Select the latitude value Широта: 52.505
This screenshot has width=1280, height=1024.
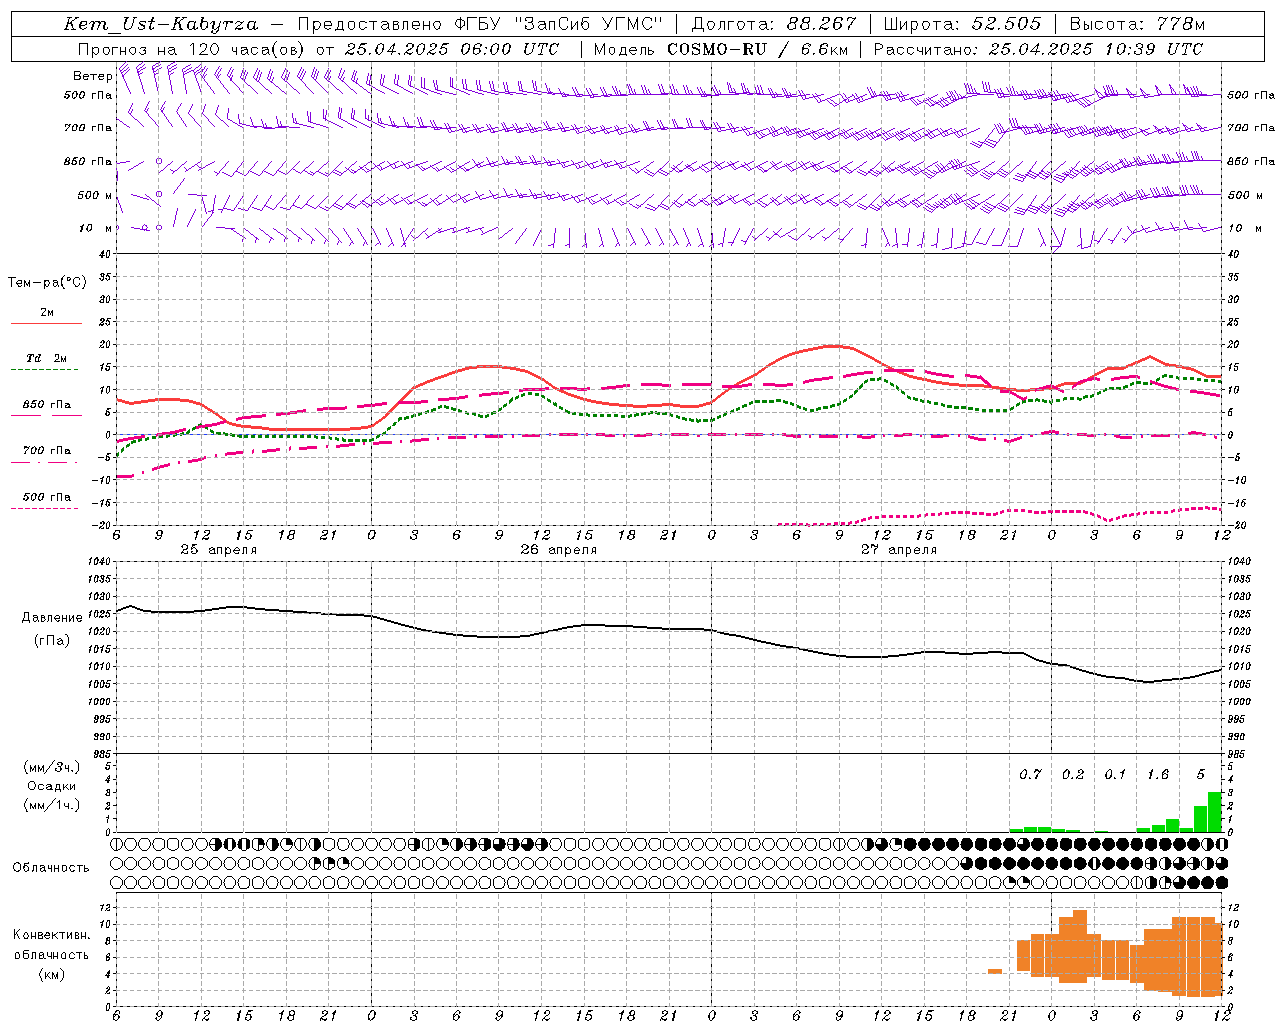point(962,24)
